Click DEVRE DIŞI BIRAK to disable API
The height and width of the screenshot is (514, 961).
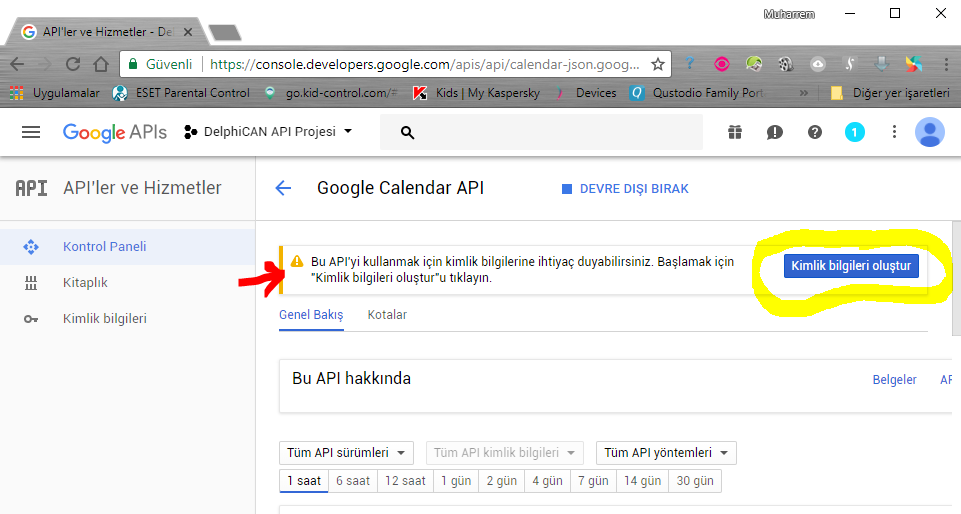tap(625, 189)
